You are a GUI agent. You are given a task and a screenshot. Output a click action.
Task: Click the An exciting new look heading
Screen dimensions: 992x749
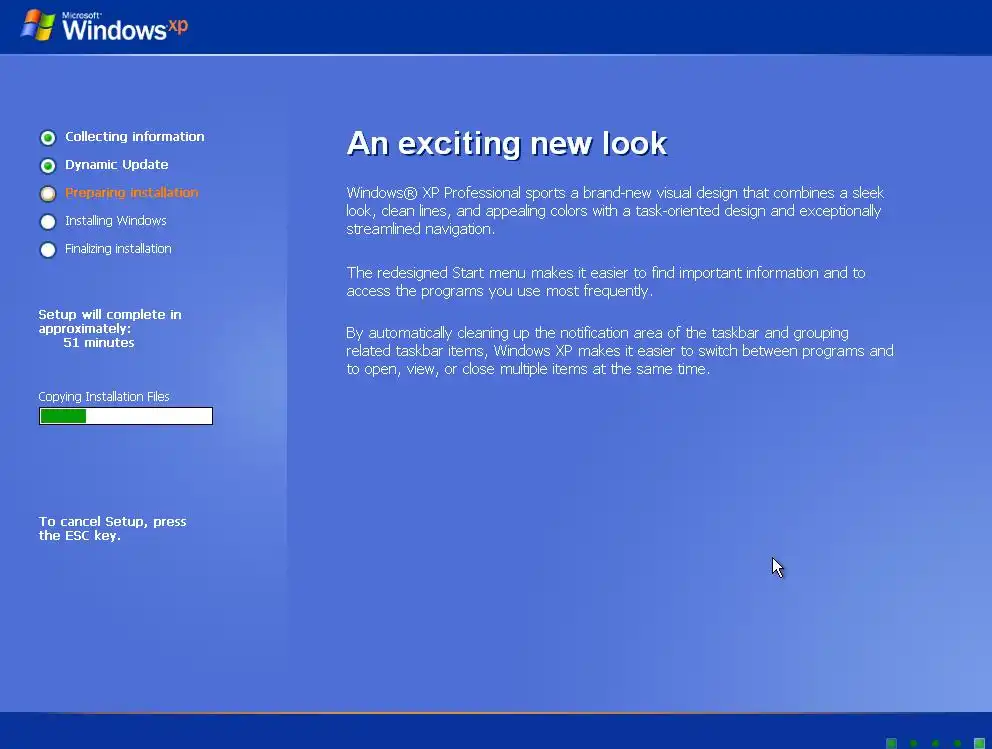coord(507,144)
